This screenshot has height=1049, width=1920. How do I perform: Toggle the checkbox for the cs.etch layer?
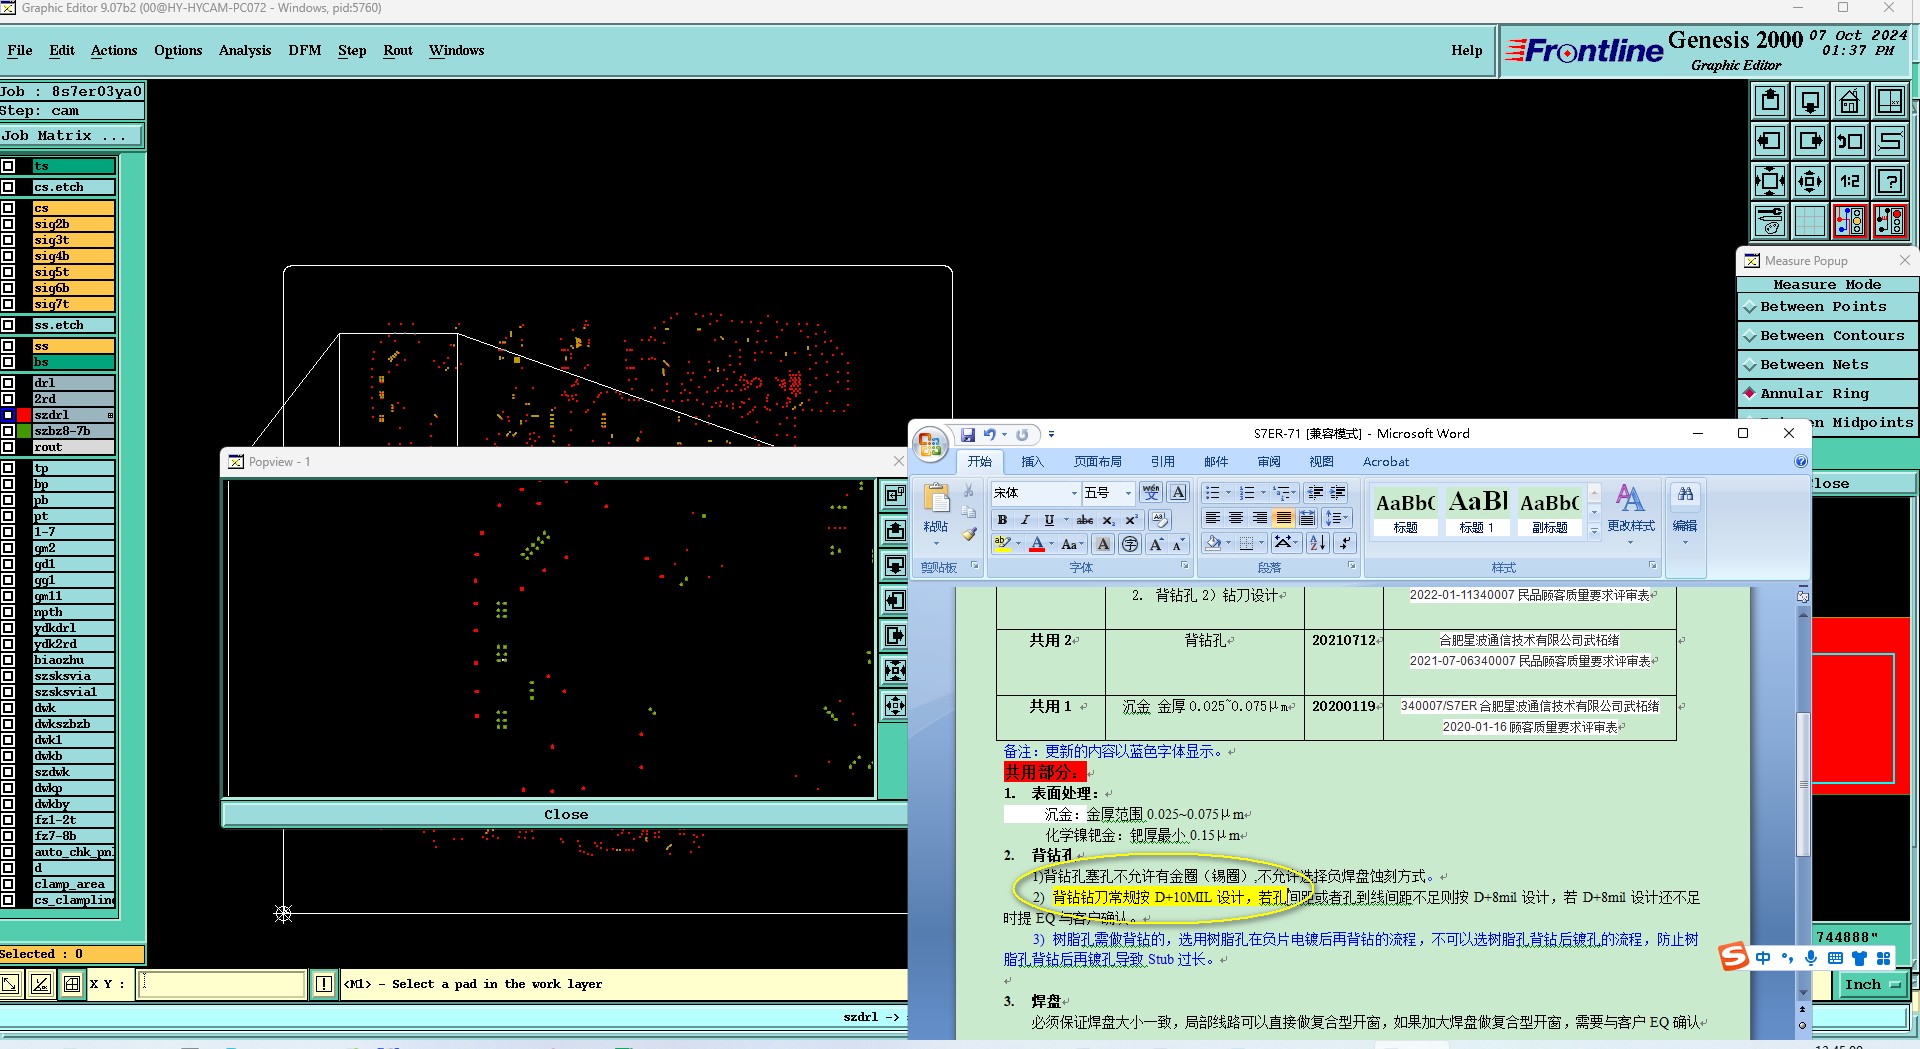pos(8,187)
